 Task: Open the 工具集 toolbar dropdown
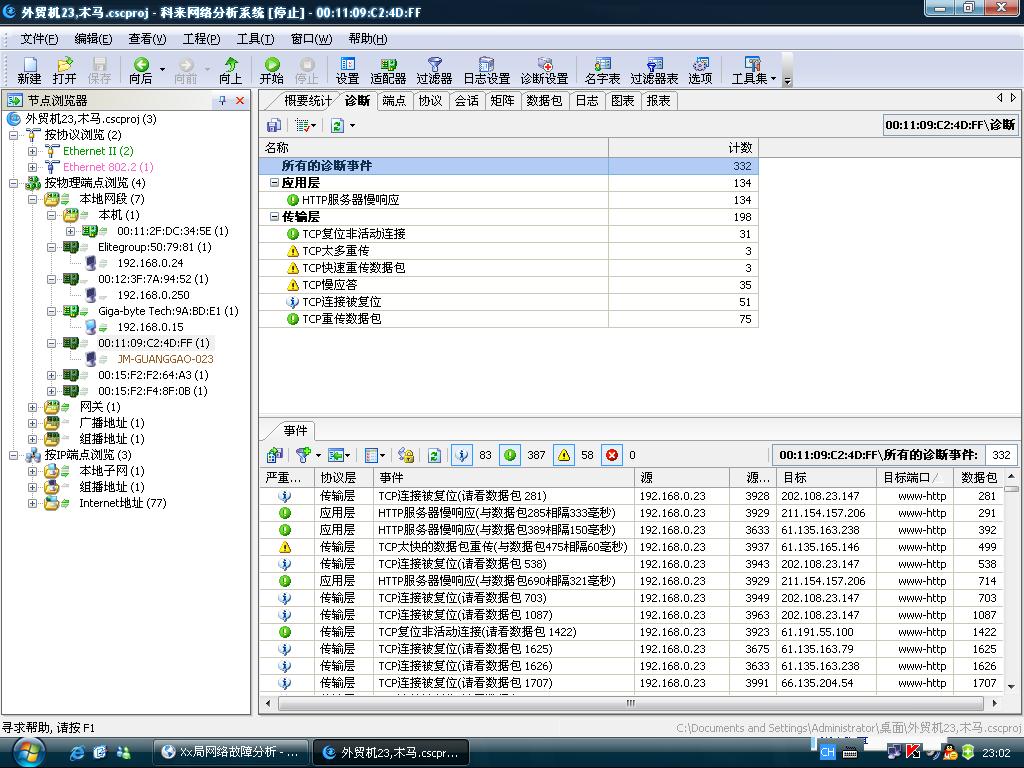click(x=752, y=70)
